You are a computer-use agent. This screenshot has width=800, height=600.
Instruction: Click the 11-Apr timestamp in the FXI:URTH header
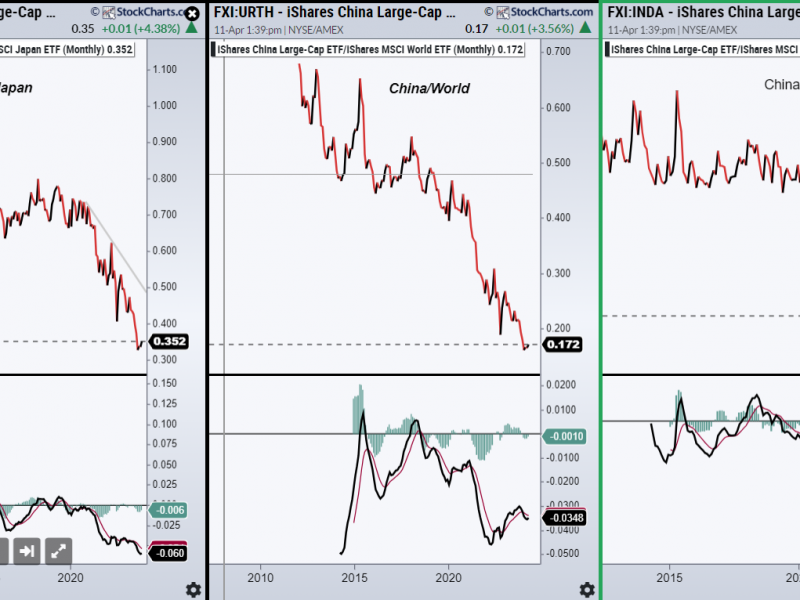click(x=279, y=30)
